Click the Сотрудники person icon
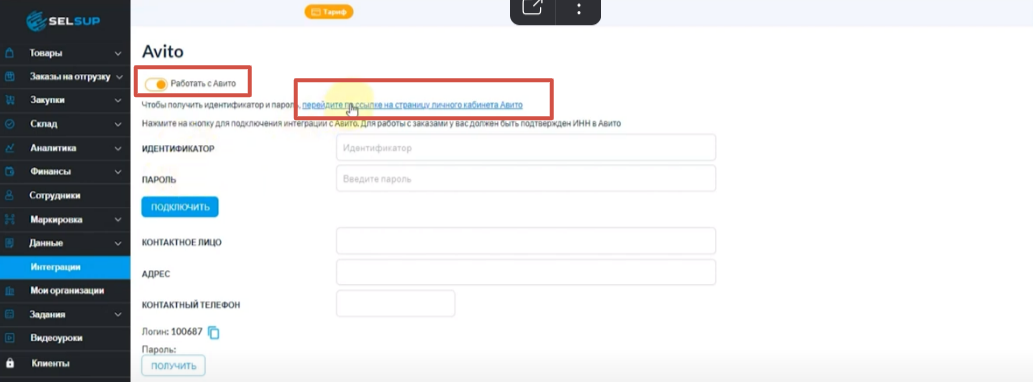Viewport: 1033px width, 382px height. 9,196
